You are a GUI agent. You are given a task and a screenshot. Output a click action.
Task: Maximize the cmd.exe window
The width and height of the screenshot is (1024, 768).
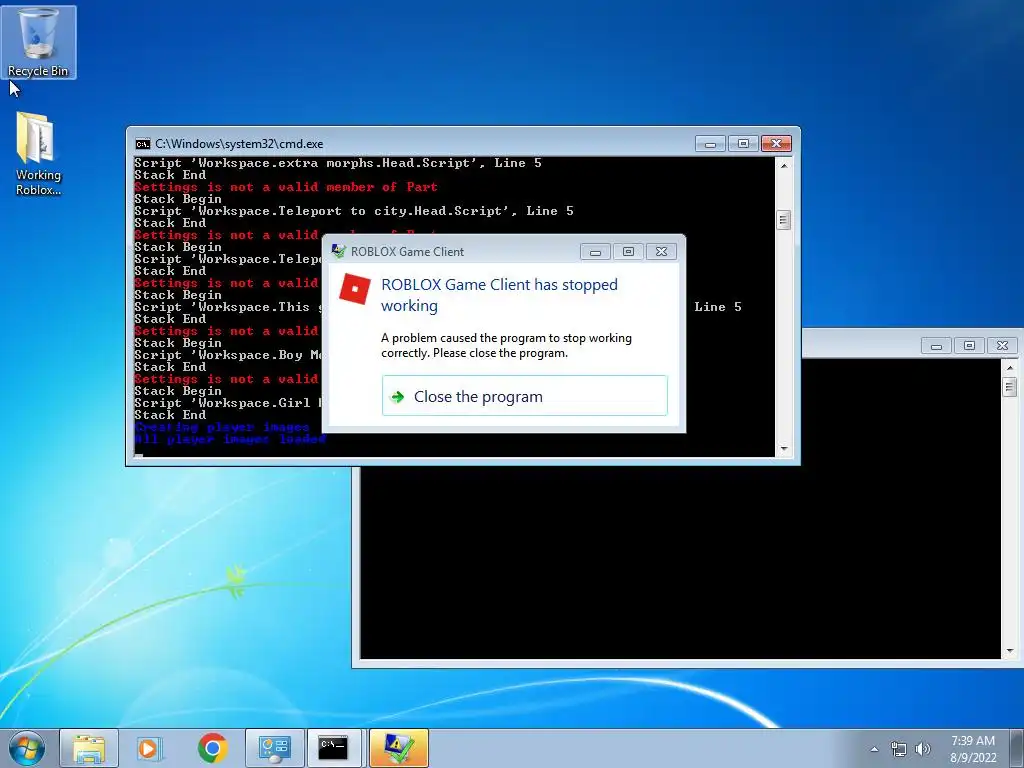(743, 144)
